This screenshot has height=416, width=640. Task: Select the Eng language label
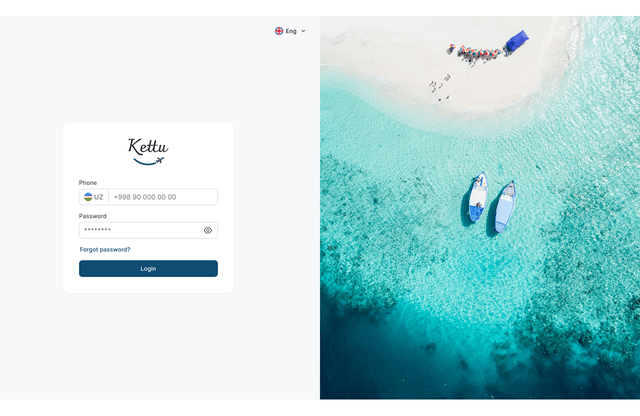click(x=291, y=31)
